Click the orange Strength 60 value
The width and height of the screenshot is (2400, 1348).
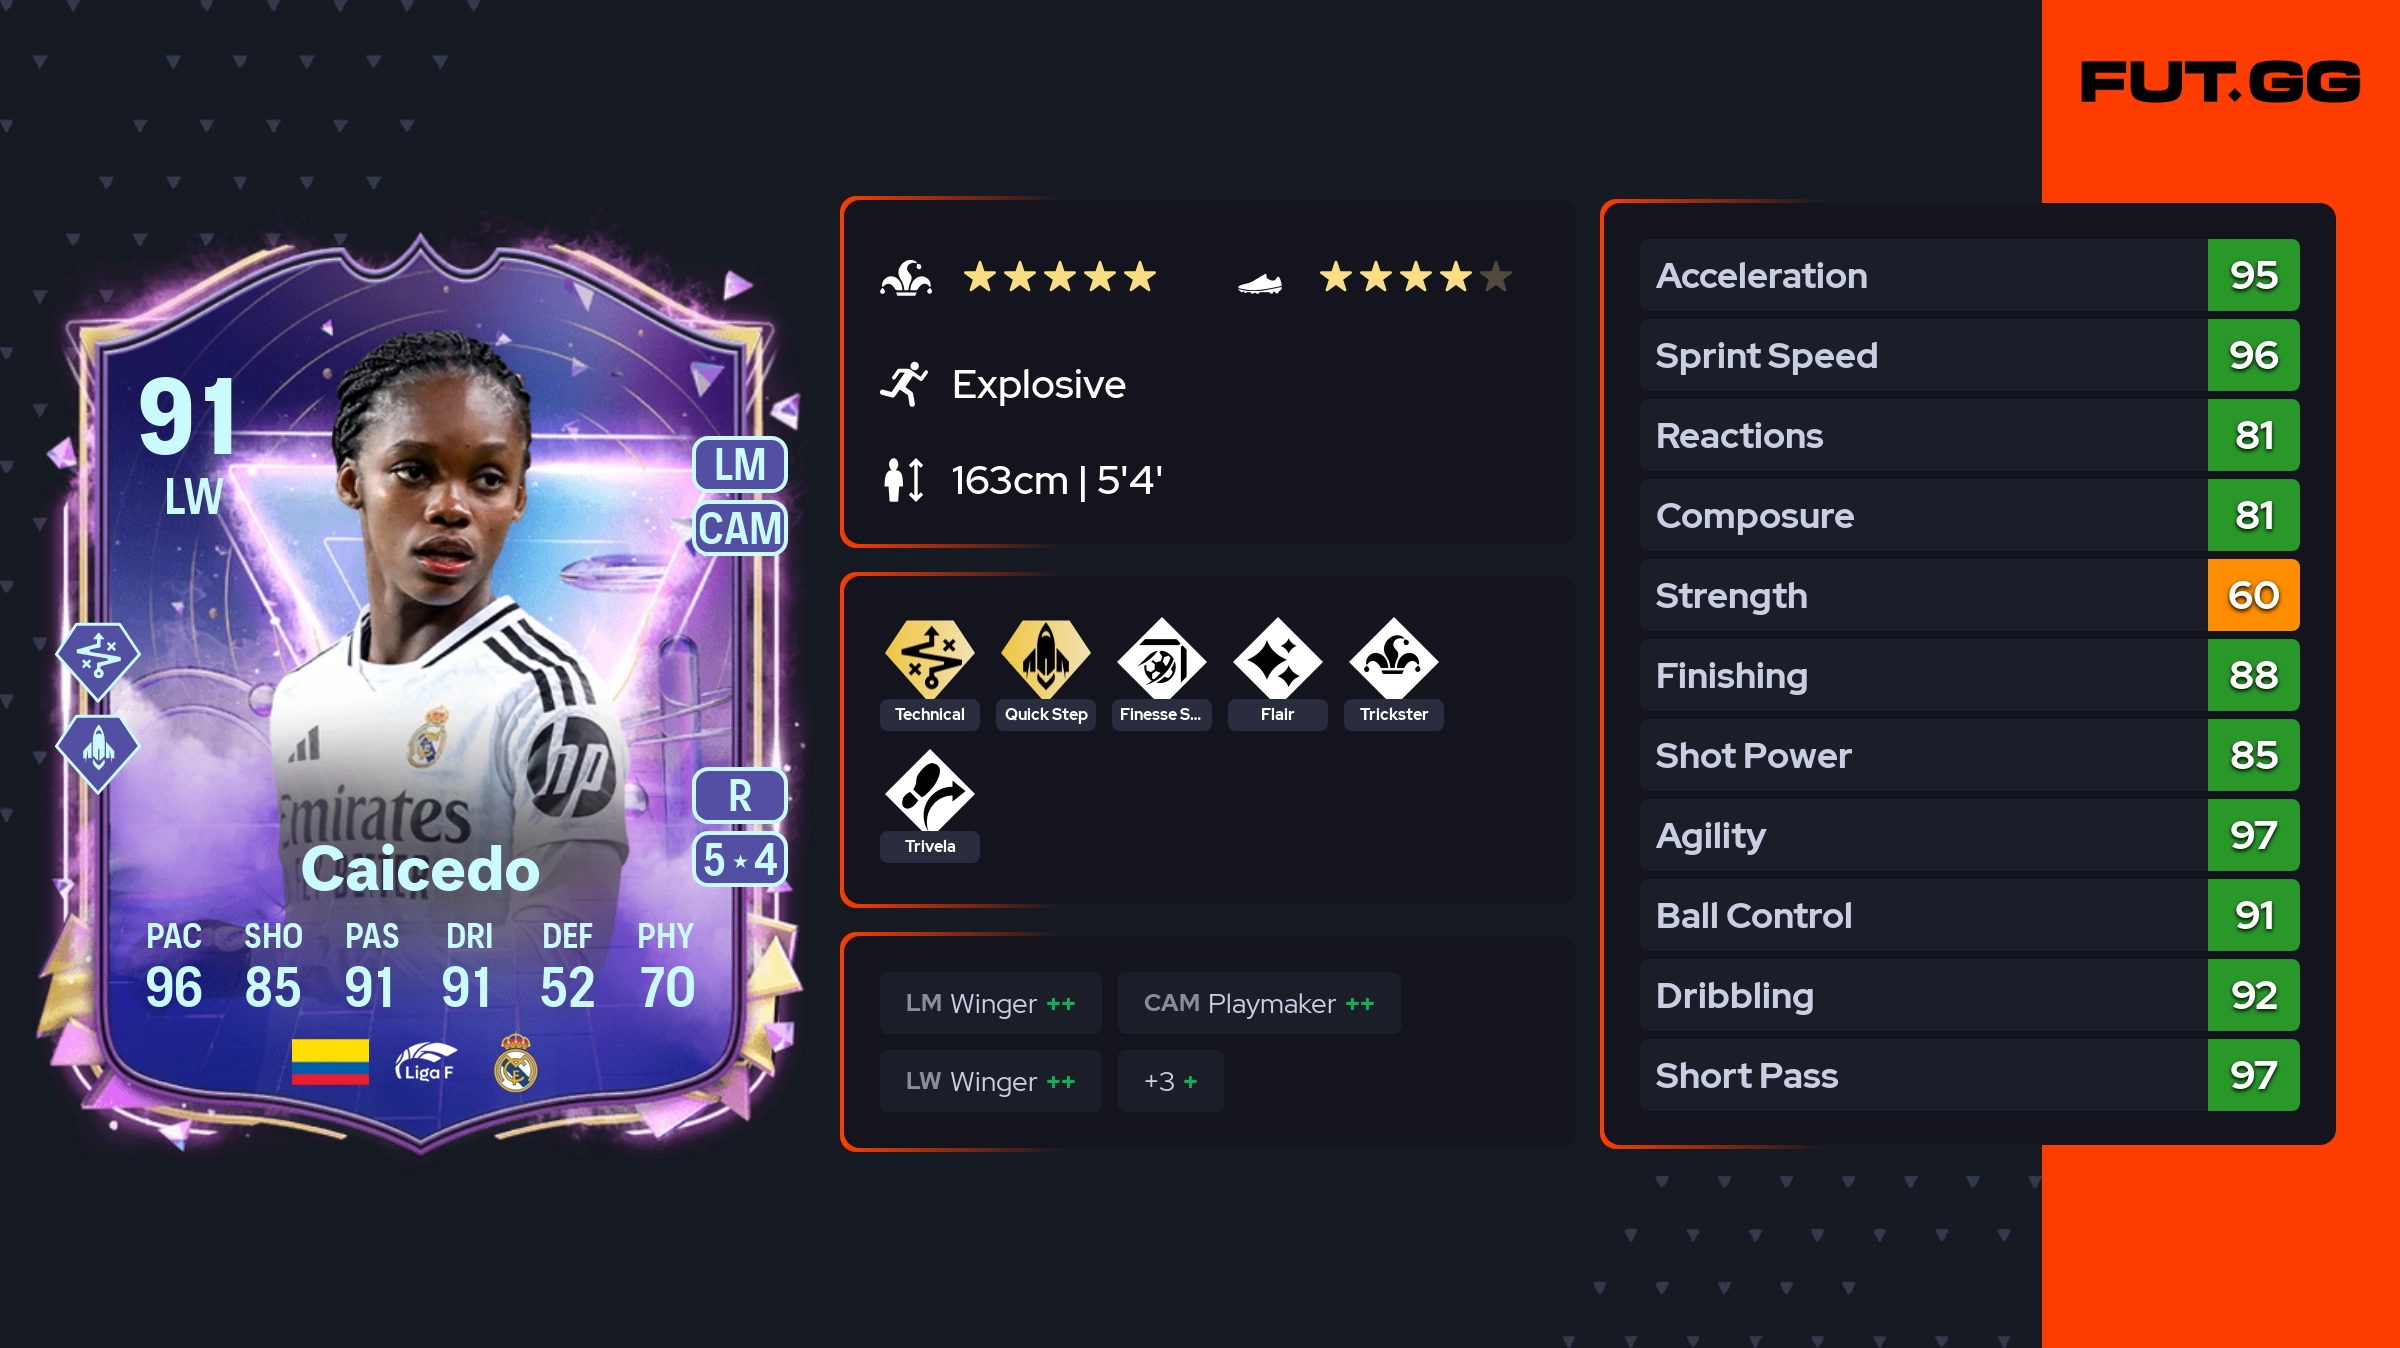(x=2253, y=595)
